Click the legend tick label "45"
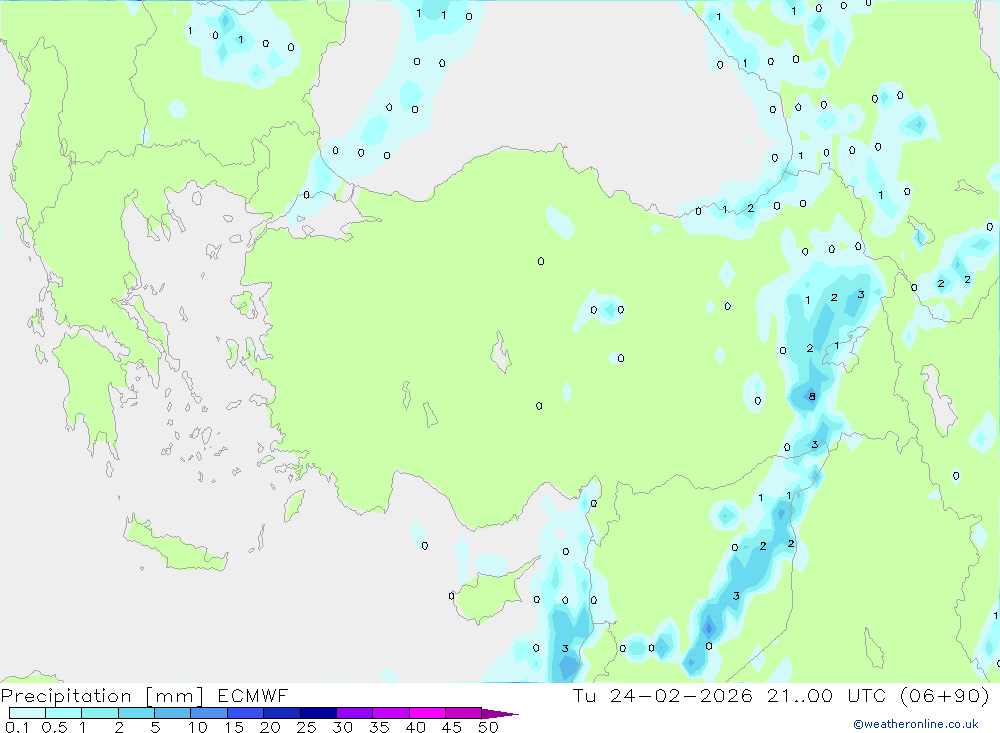Viewport: 1000px width, 733px height. click(452, 727)
